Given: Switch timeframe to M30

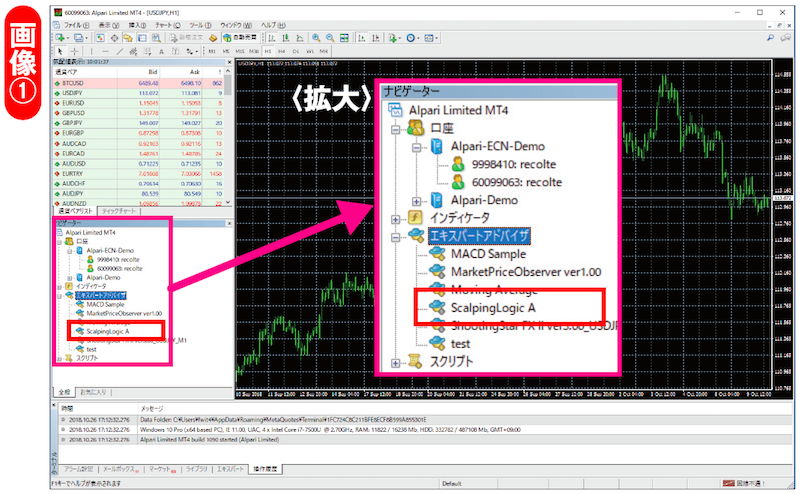Looking at the screenshot, I should 254,51.
